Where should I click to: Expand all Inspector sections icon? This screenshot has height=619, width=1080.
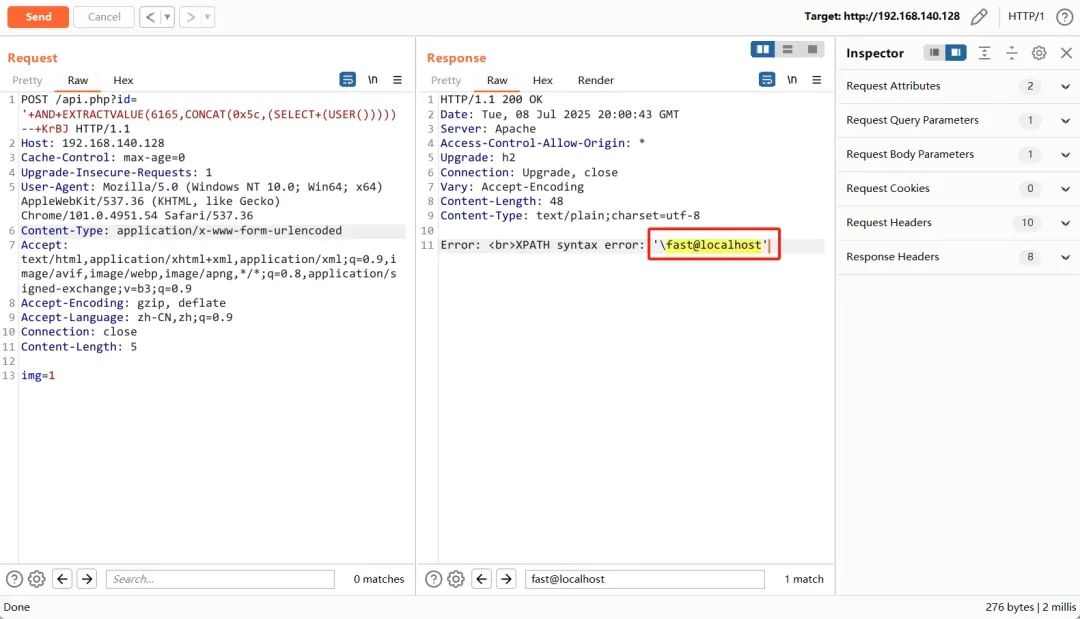[984, 53]
